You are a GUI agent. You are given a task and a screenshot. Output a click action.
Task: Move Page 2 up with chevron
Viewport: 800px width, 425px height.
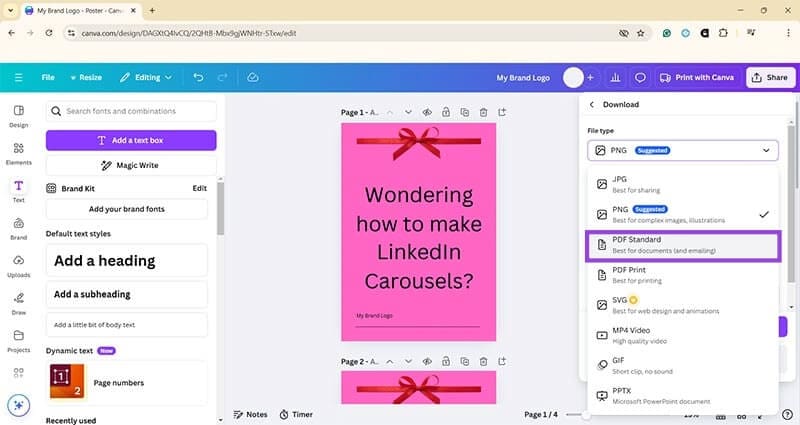(x=390, y=361)
